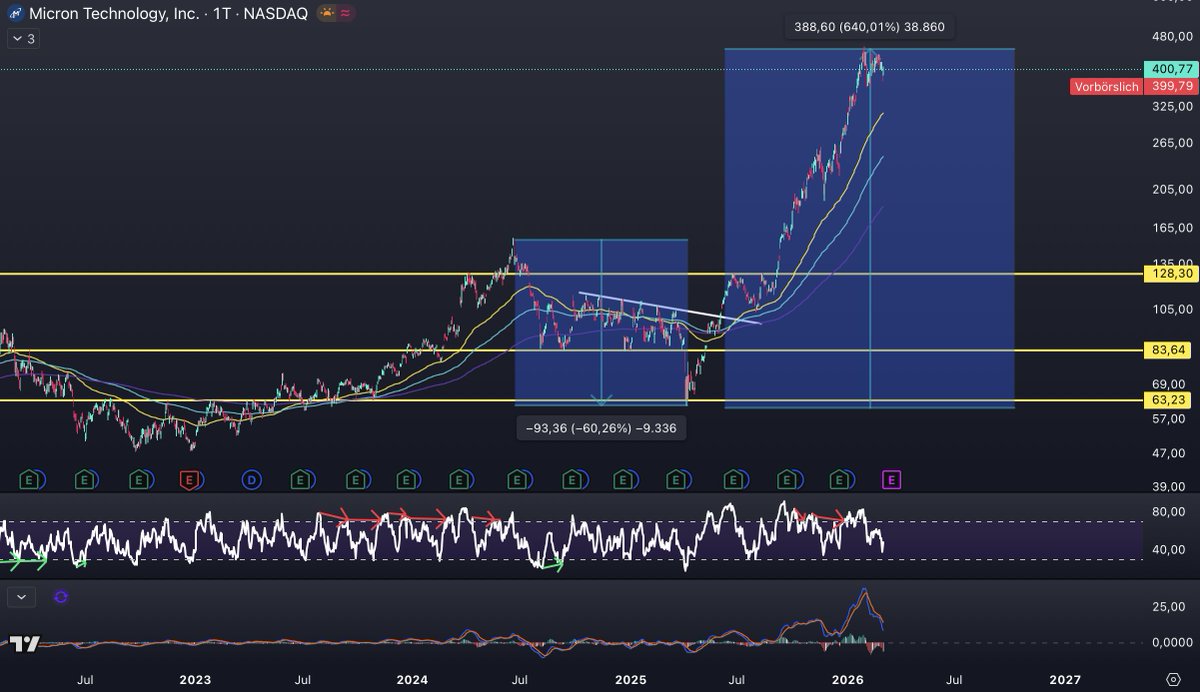Click the Micron symbol logo icon
Viewport: 1200px width, 692px height.
tap(15, 14)
